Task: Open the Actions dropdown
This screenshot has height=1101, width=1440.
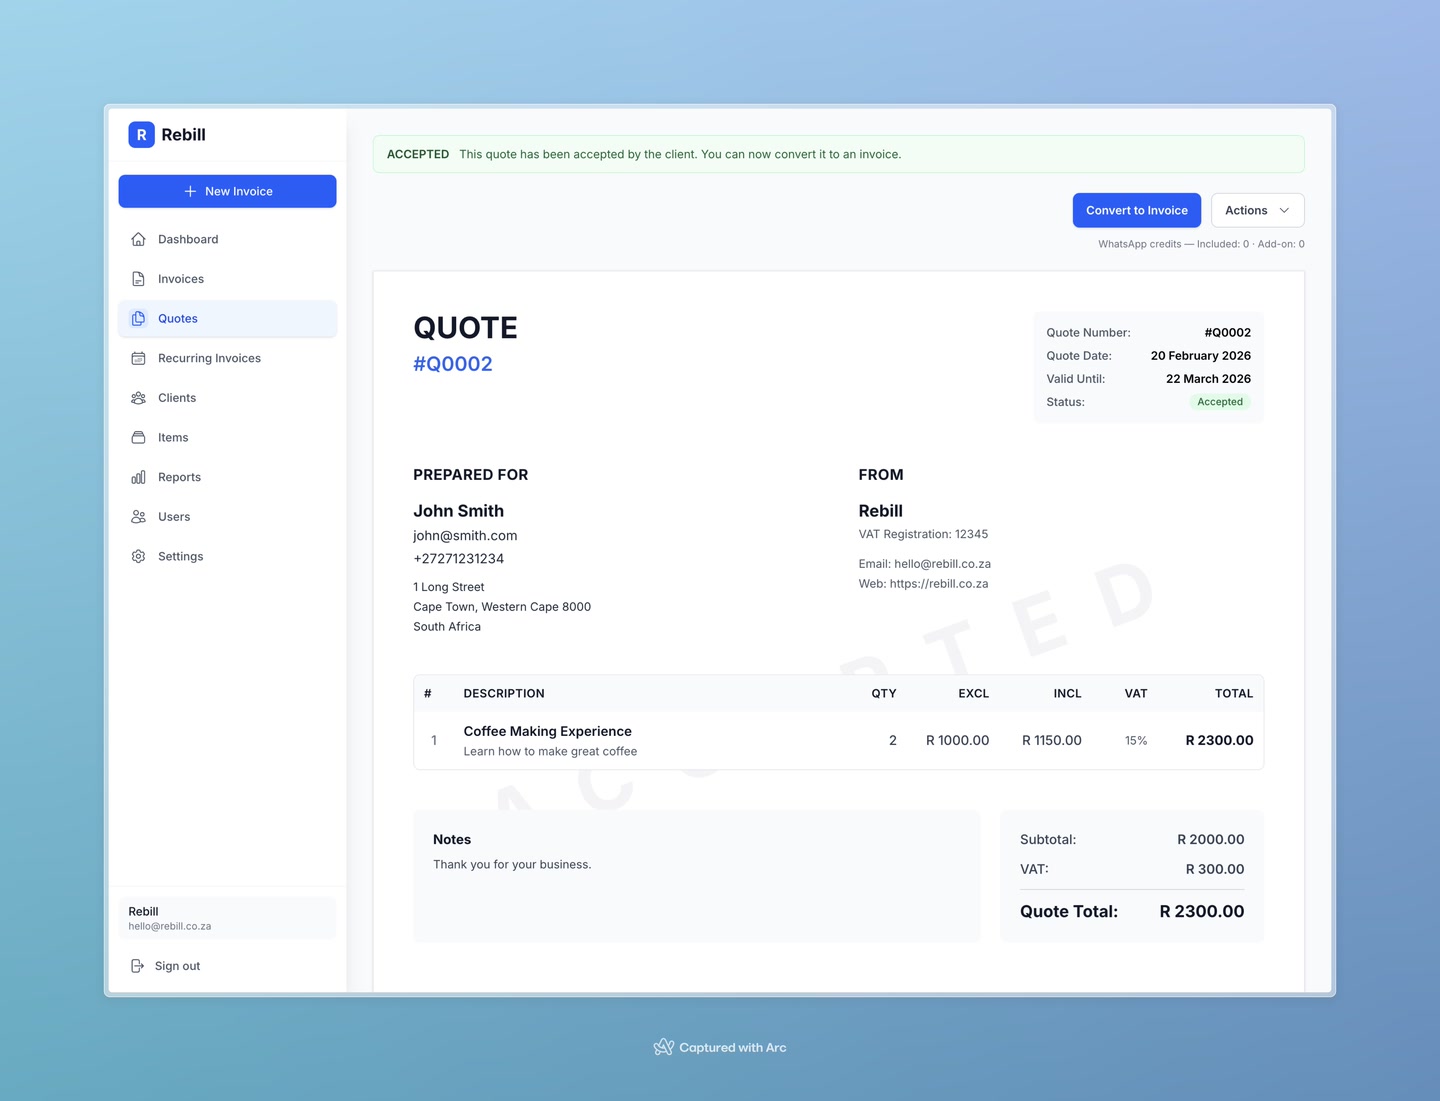Action: click(1246, 210)
